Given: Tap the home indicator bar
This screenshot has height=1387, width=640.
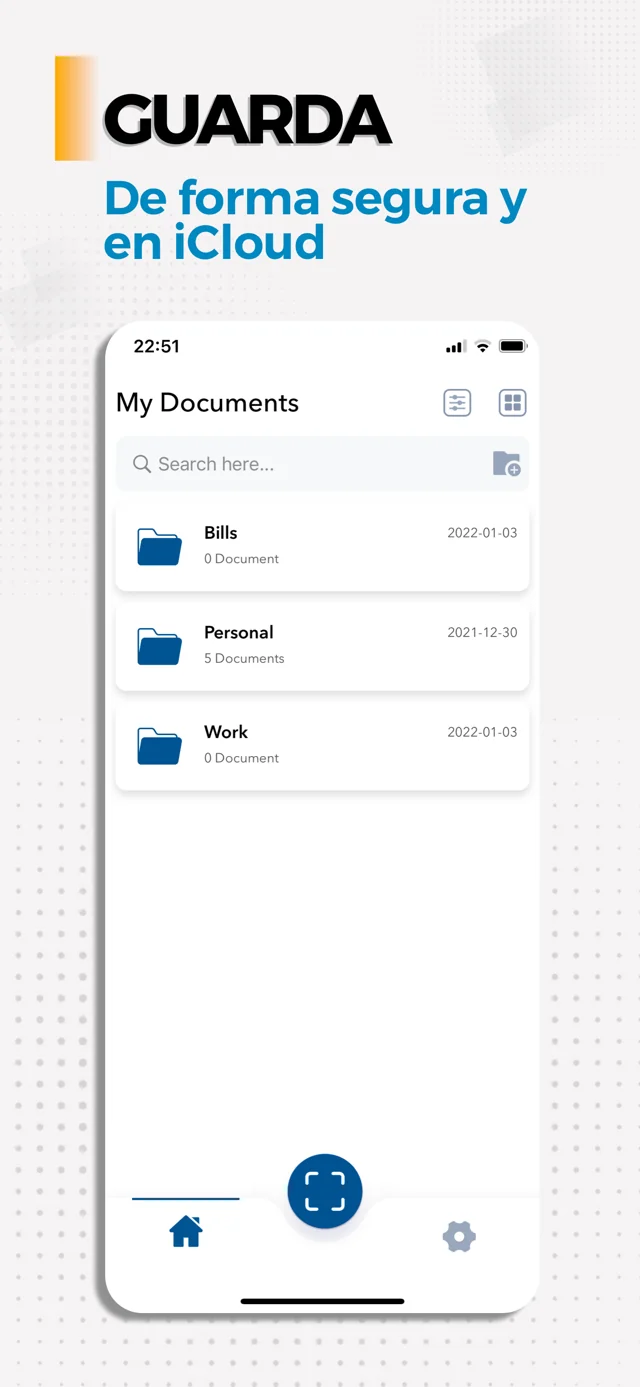Looking at the screenshot, I should [x=322, y=1301].
